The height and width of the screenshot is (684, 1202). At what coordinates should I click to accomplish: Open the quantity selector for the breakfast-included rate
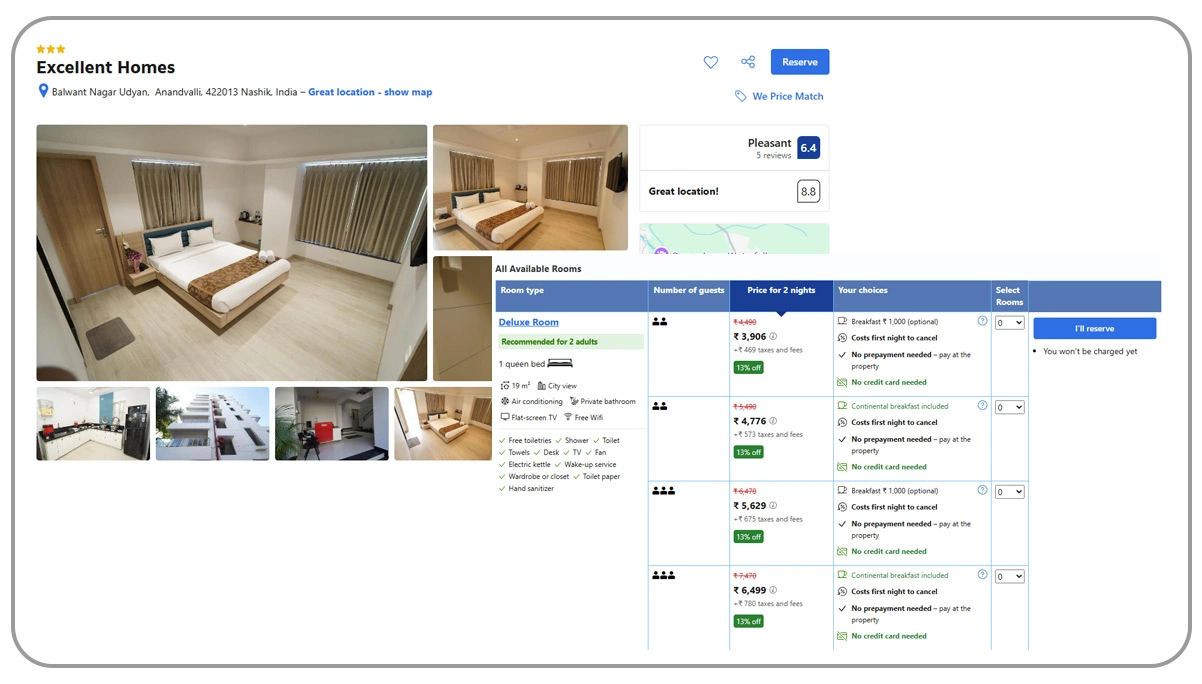pos(1009,407)
